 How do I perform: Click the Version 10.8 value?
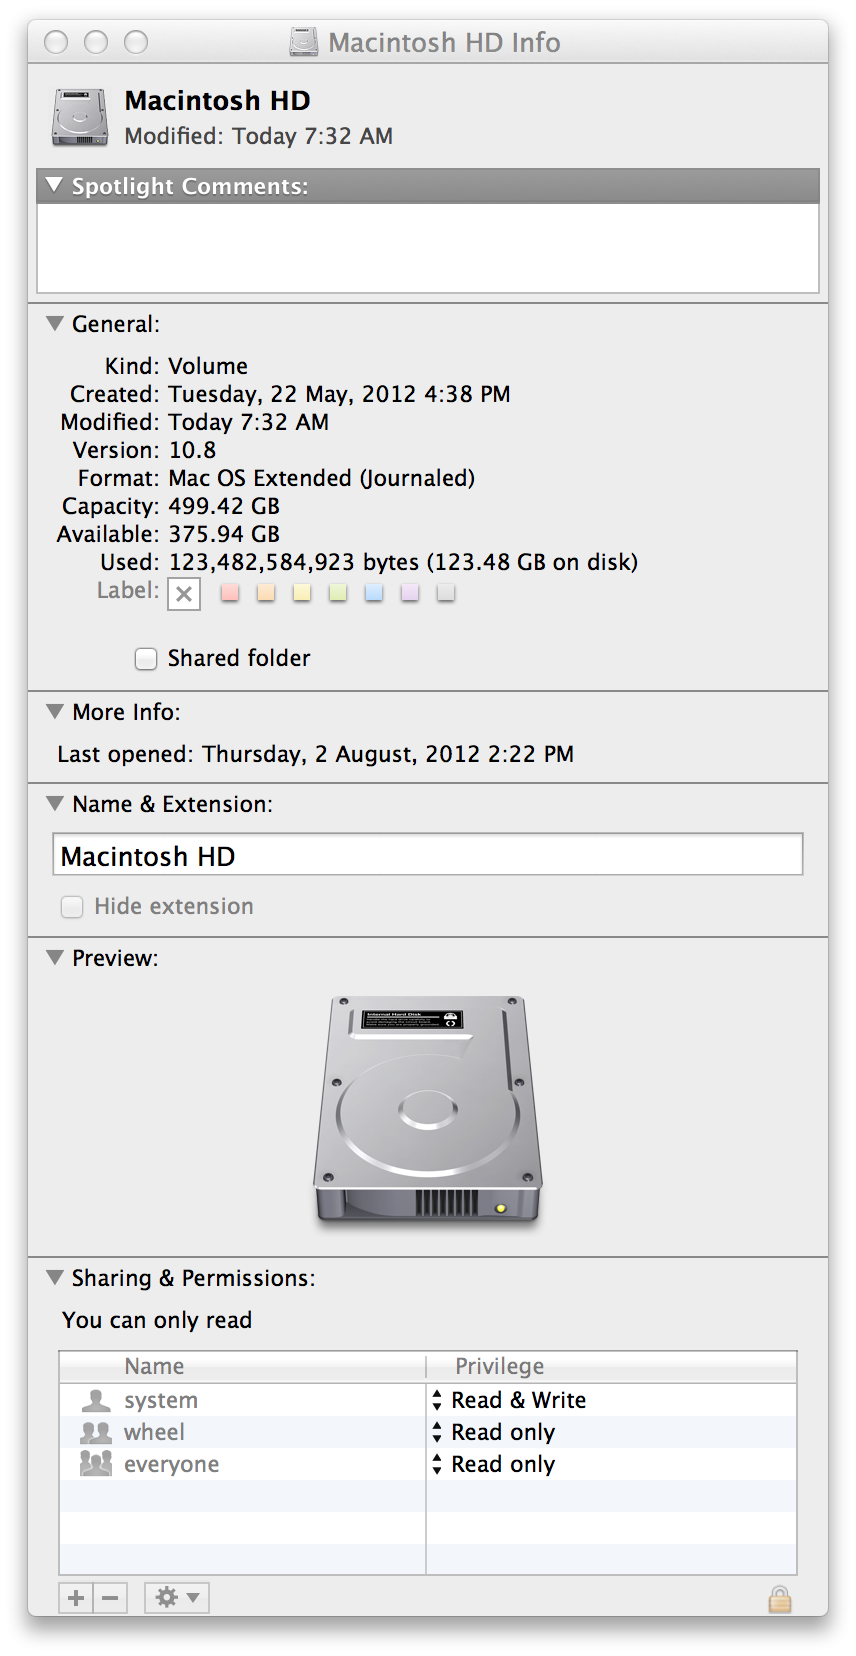coord(192,450)
